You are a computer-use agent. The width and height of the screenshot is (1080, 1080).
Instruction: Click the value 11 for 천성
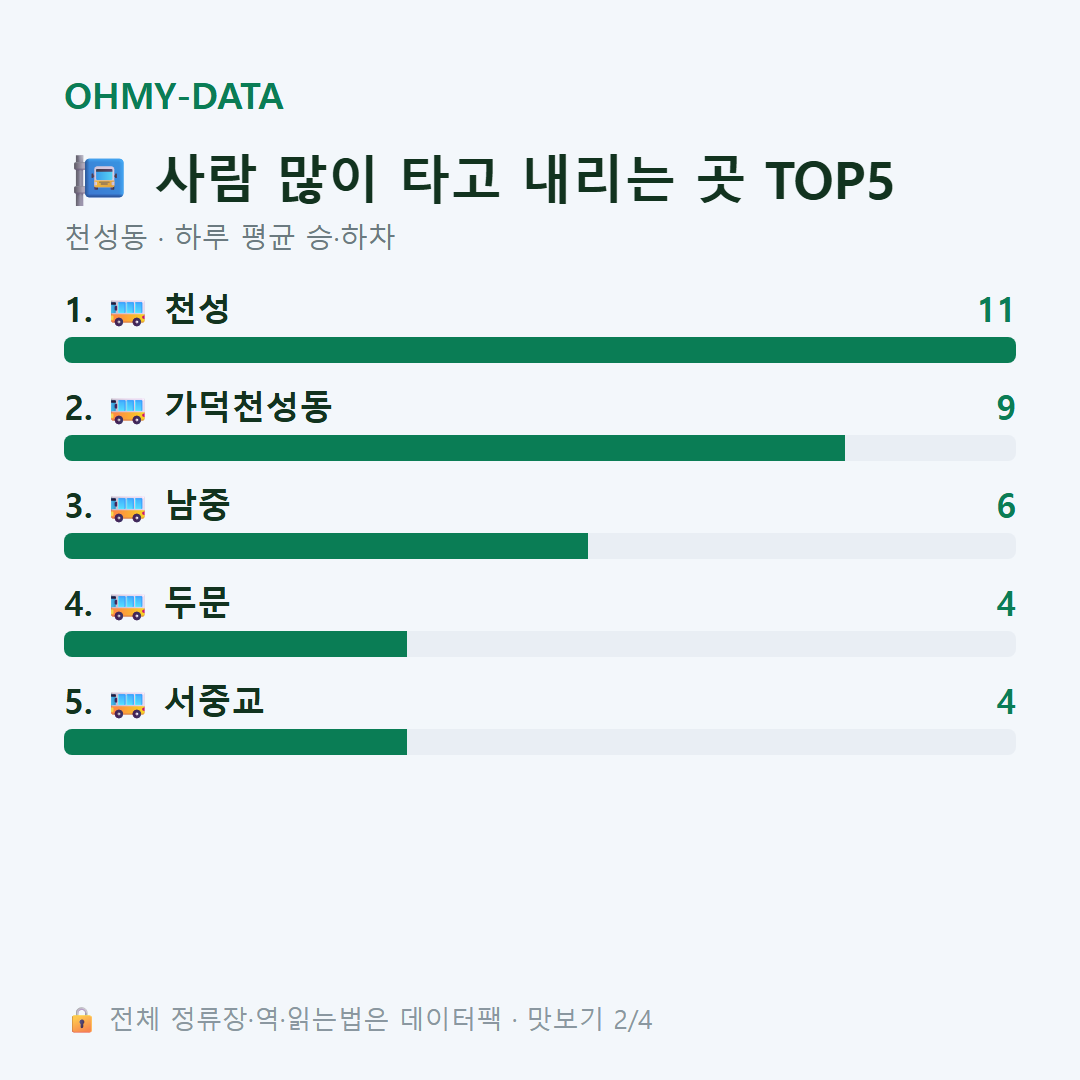(996, 311)
